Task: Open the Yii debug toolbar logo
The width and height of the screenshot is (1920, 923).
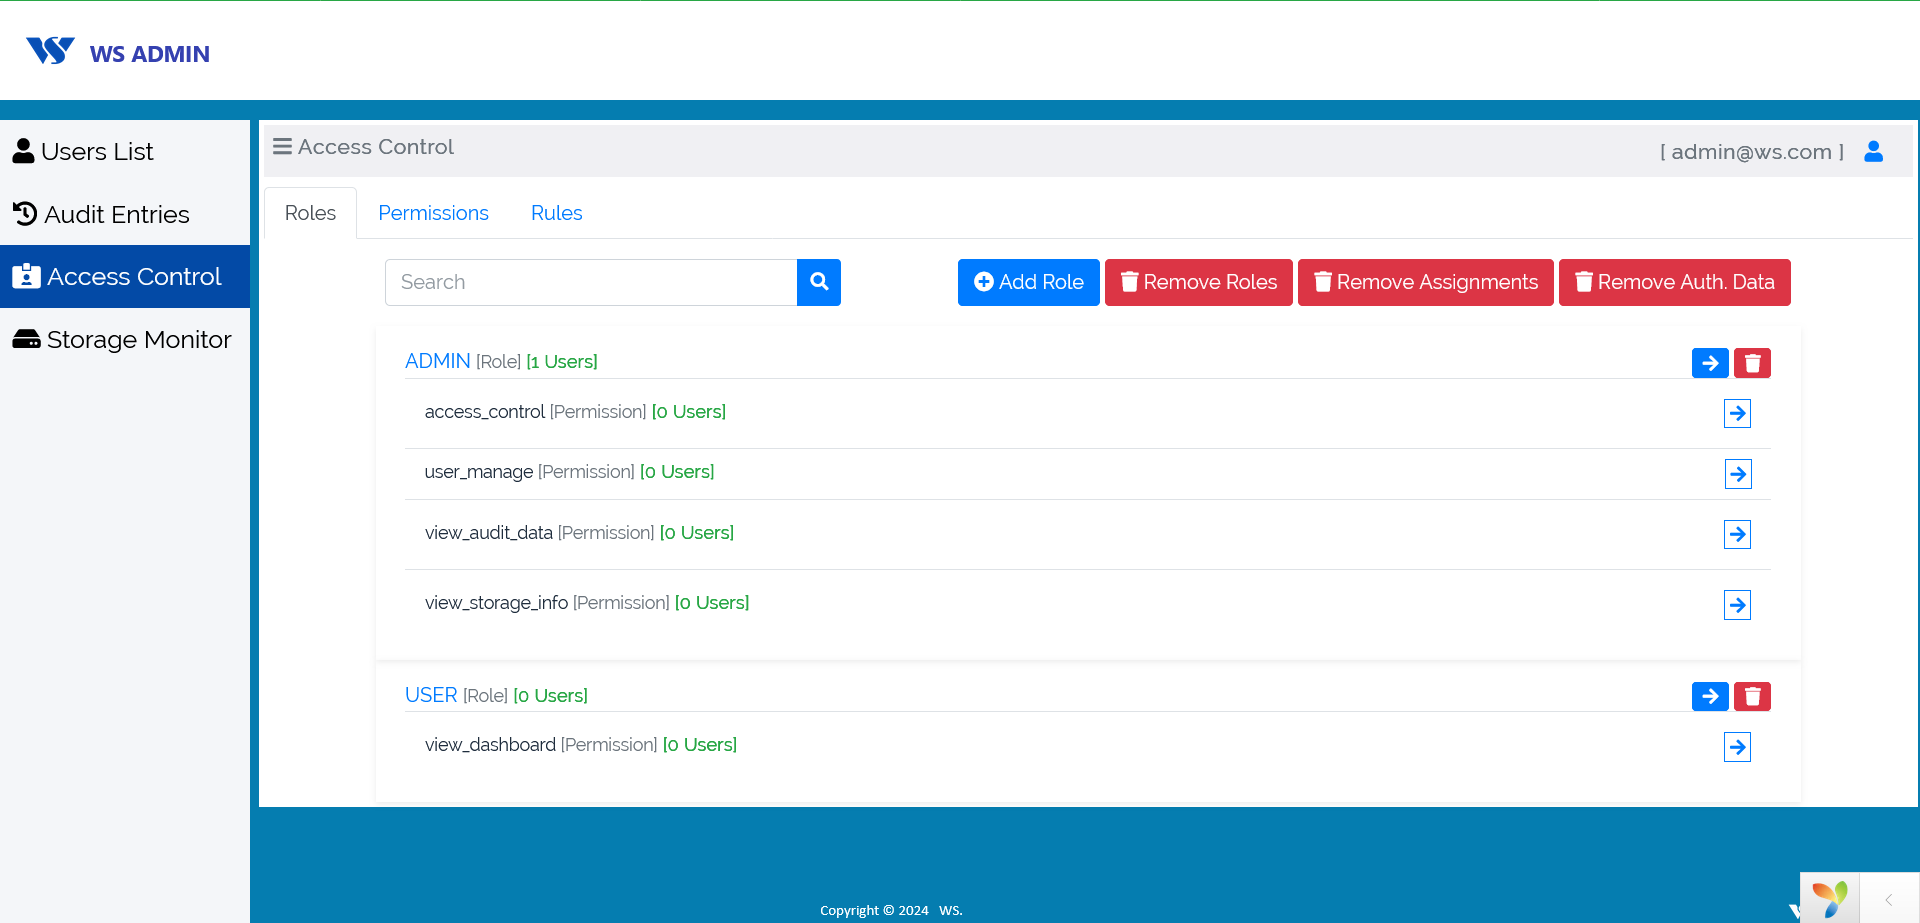Action: [1829, 898]
